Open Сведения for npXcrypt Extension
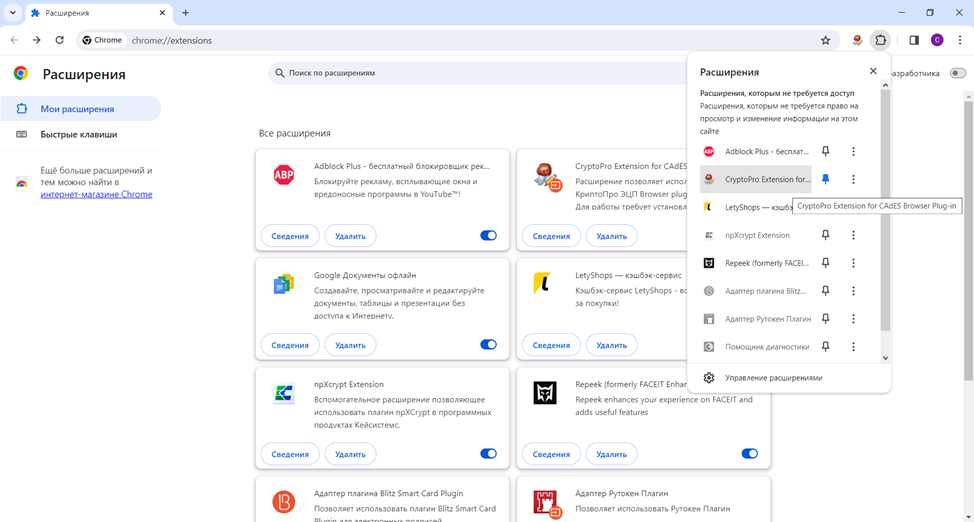 click(x=290, y=454)
